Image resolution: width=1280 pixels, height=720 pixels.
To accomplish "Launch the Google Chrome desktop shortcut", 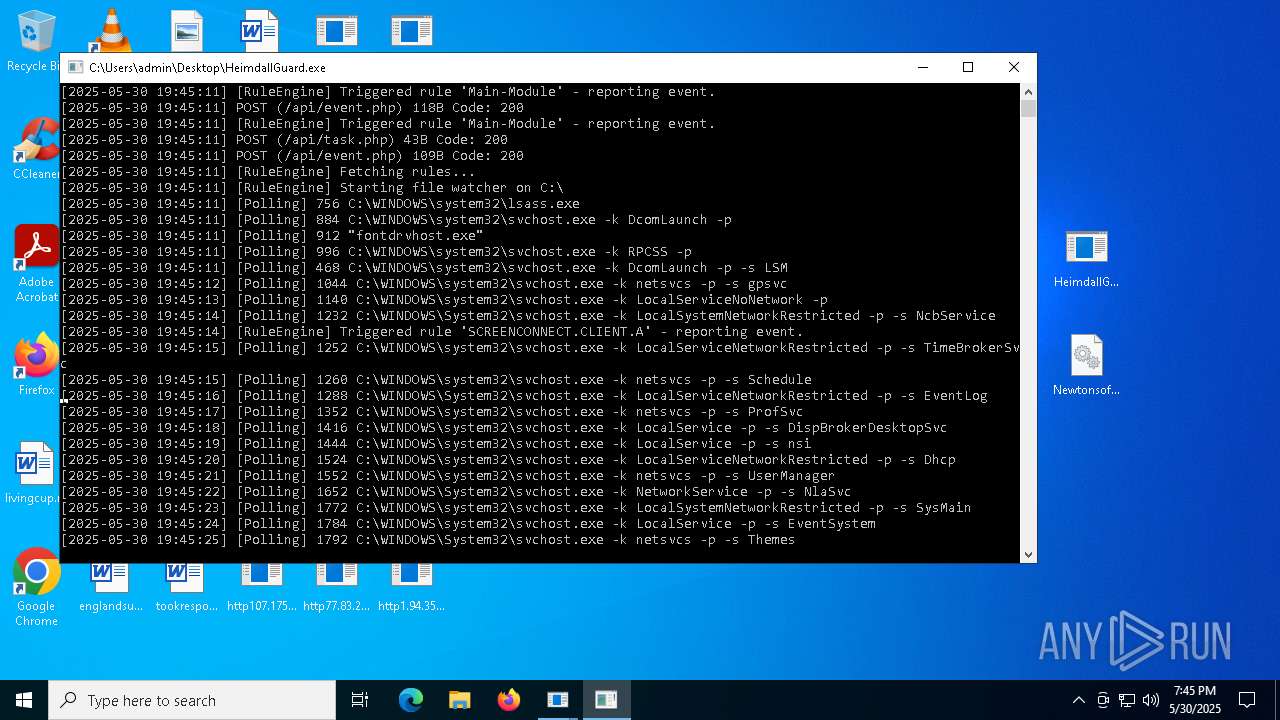I will point(36,588).
